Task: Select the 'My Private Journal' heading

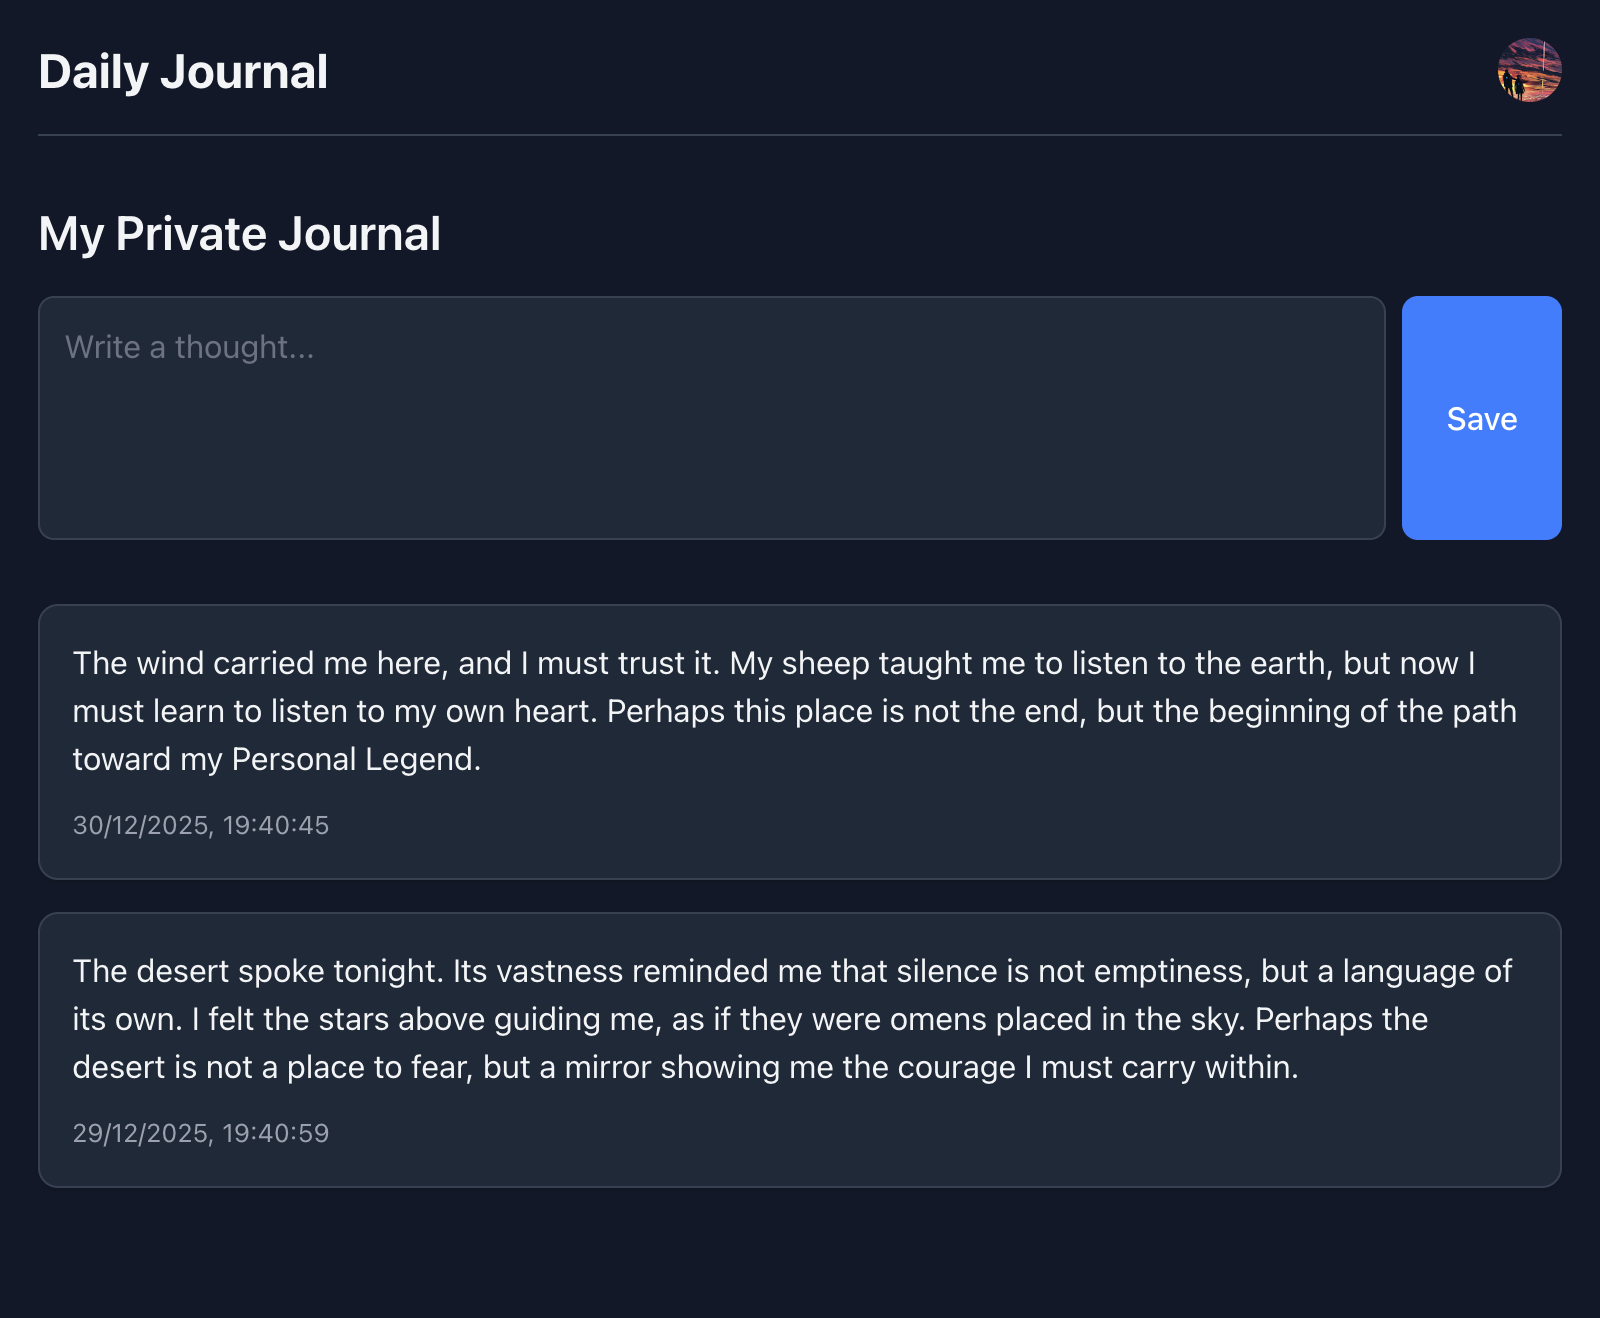Action: click(239, 234)
